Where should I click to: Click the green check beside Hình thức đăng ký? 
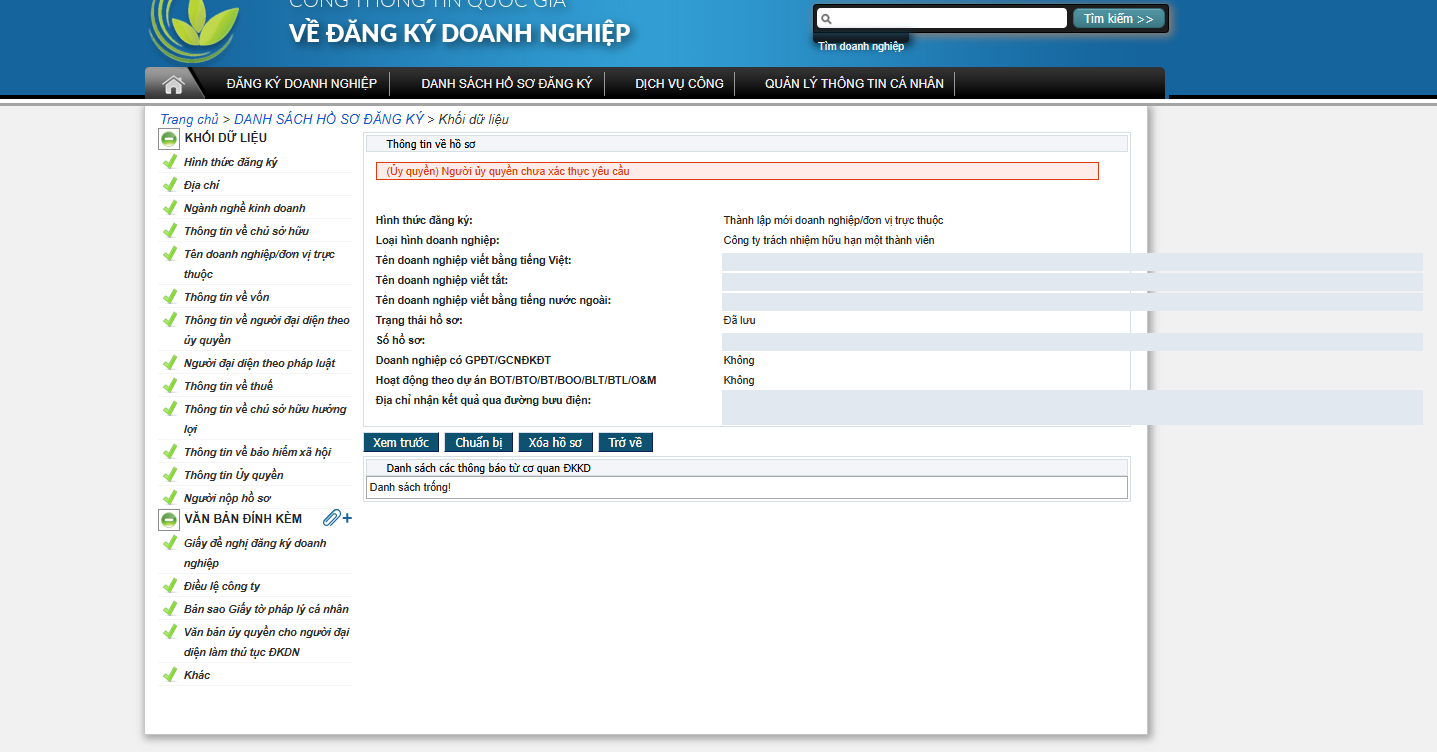[x=169, y=161]
